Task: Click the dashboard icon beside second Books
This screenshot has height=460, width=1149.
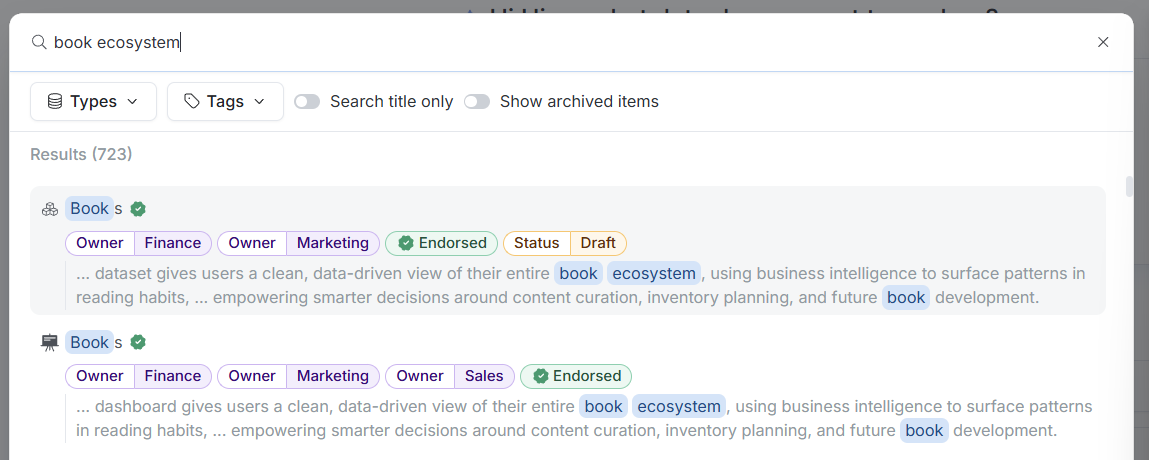Action: point(50,343)
